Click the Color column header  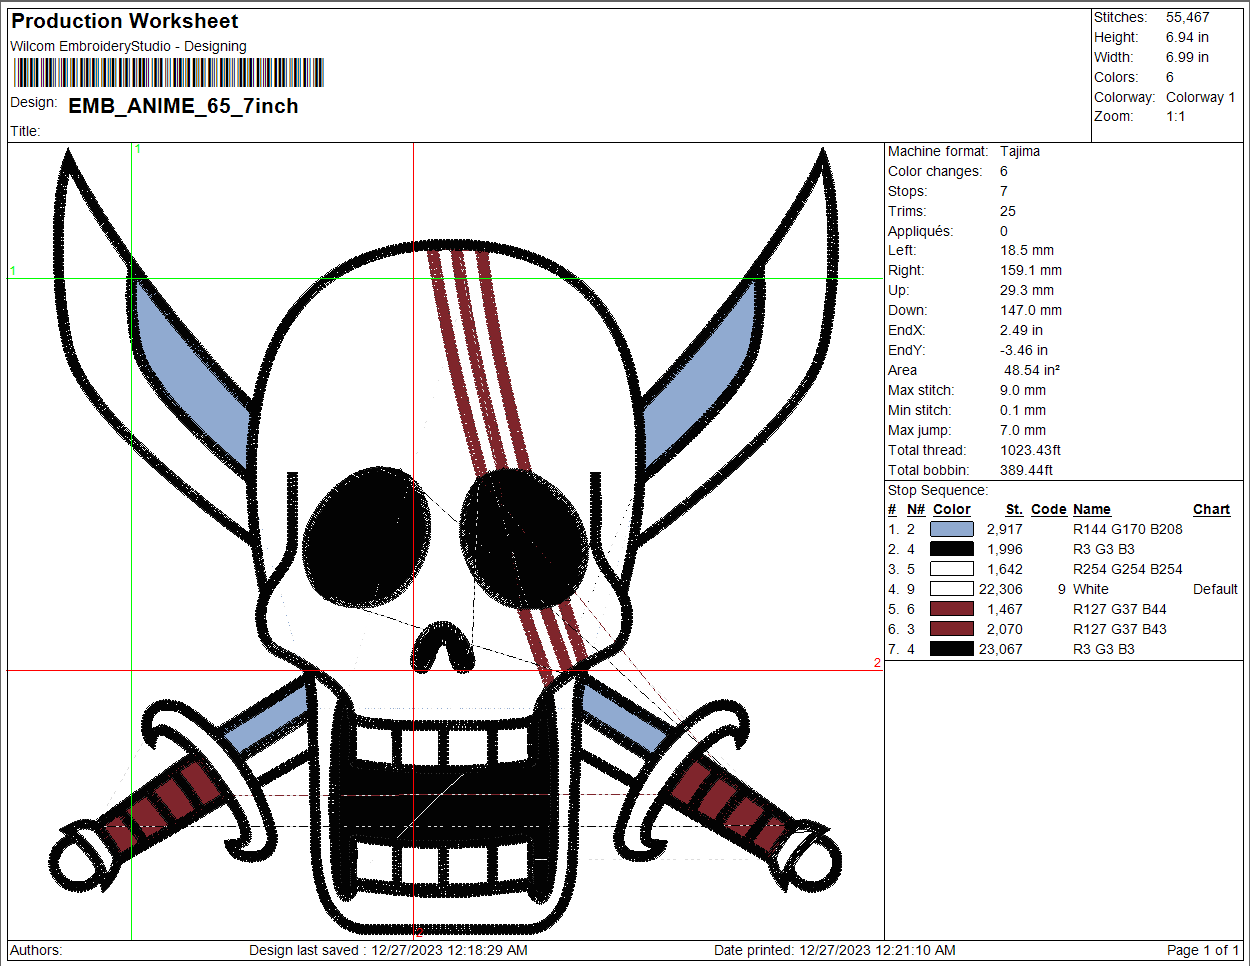coord(951,509)
